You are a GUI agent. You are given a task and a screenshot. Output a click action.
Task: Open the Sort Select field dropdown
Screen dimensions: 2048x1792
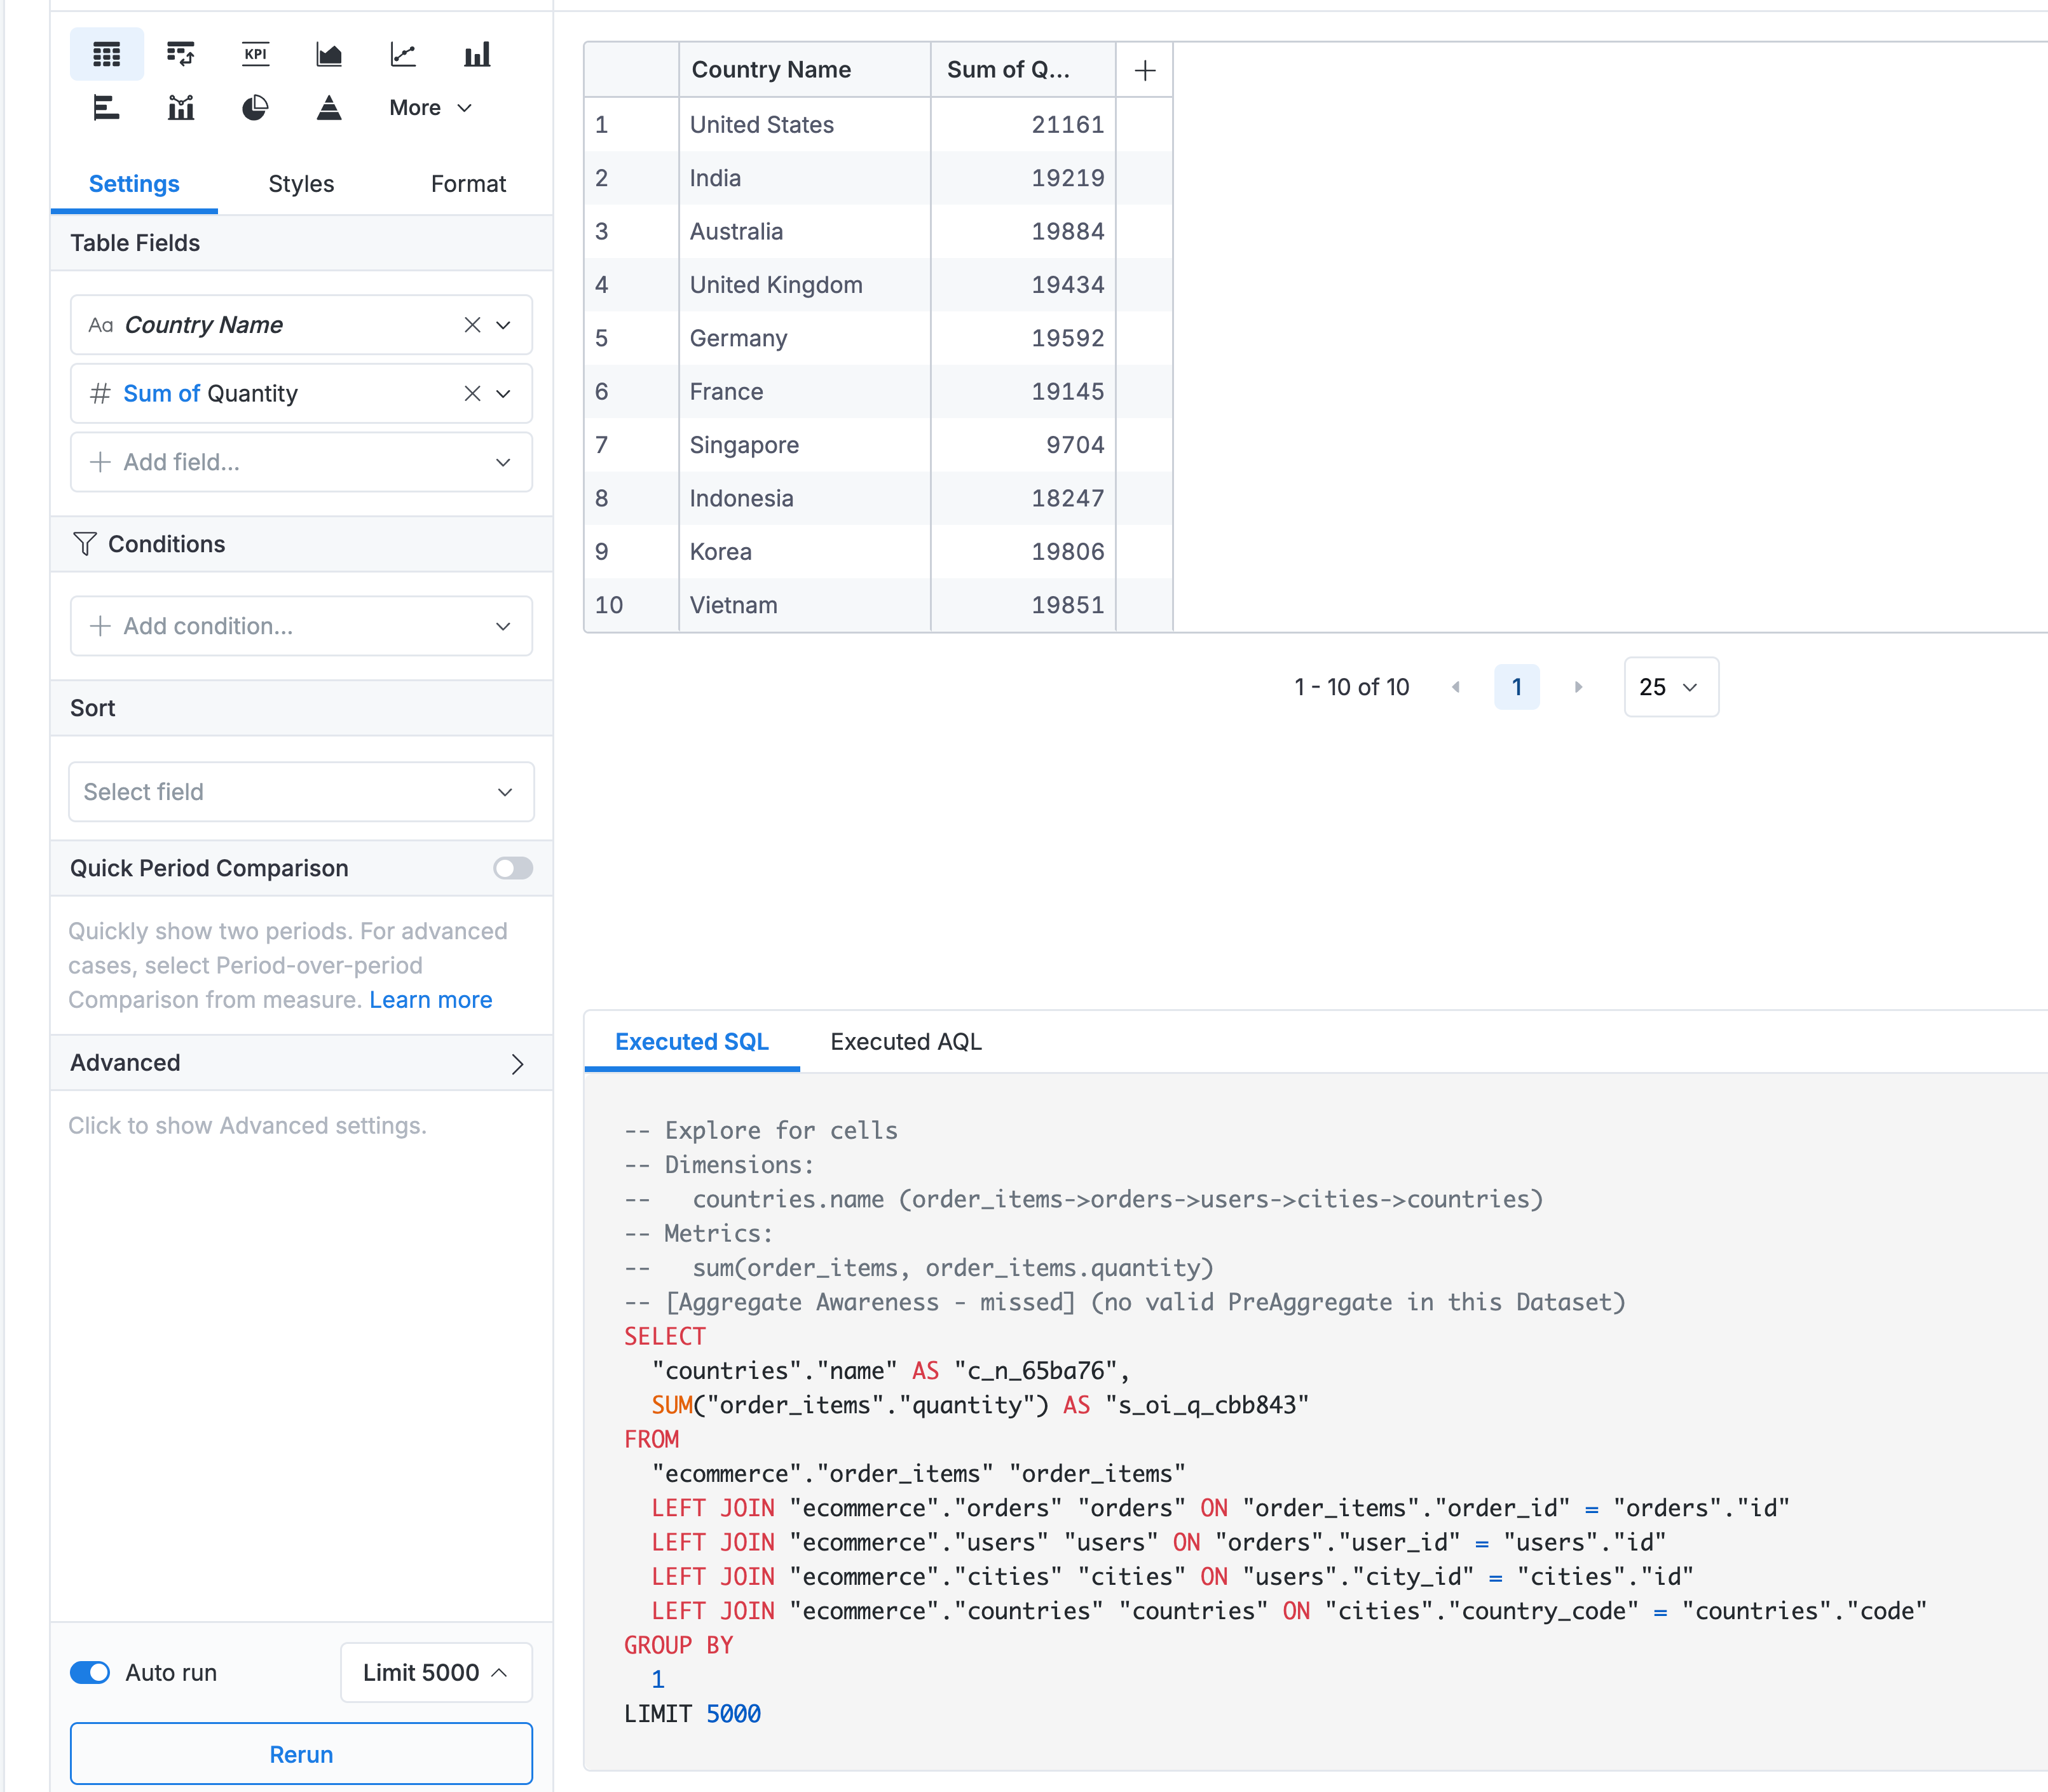300,792
